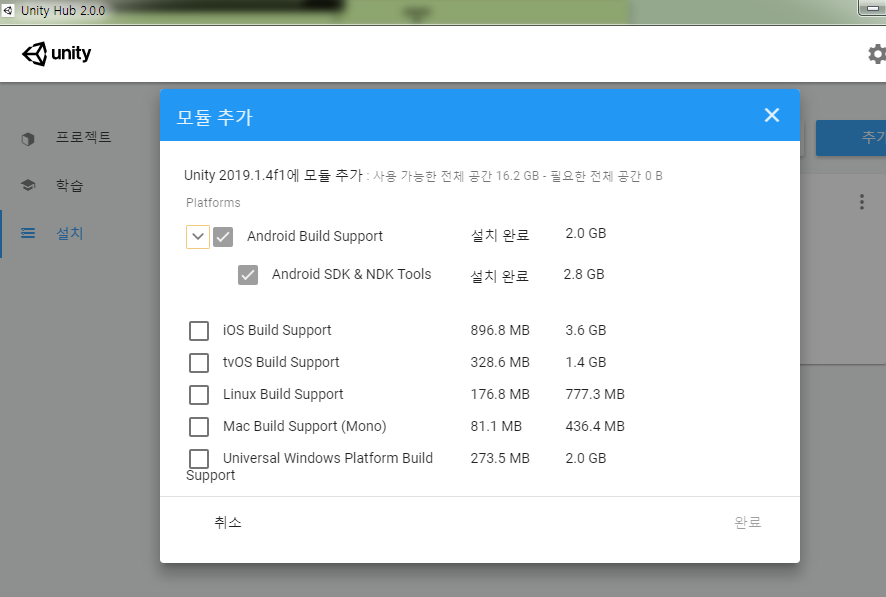Minimize the Unity Hub window
886x597 pixels.
pyautogui.click(x=872, y=8)
